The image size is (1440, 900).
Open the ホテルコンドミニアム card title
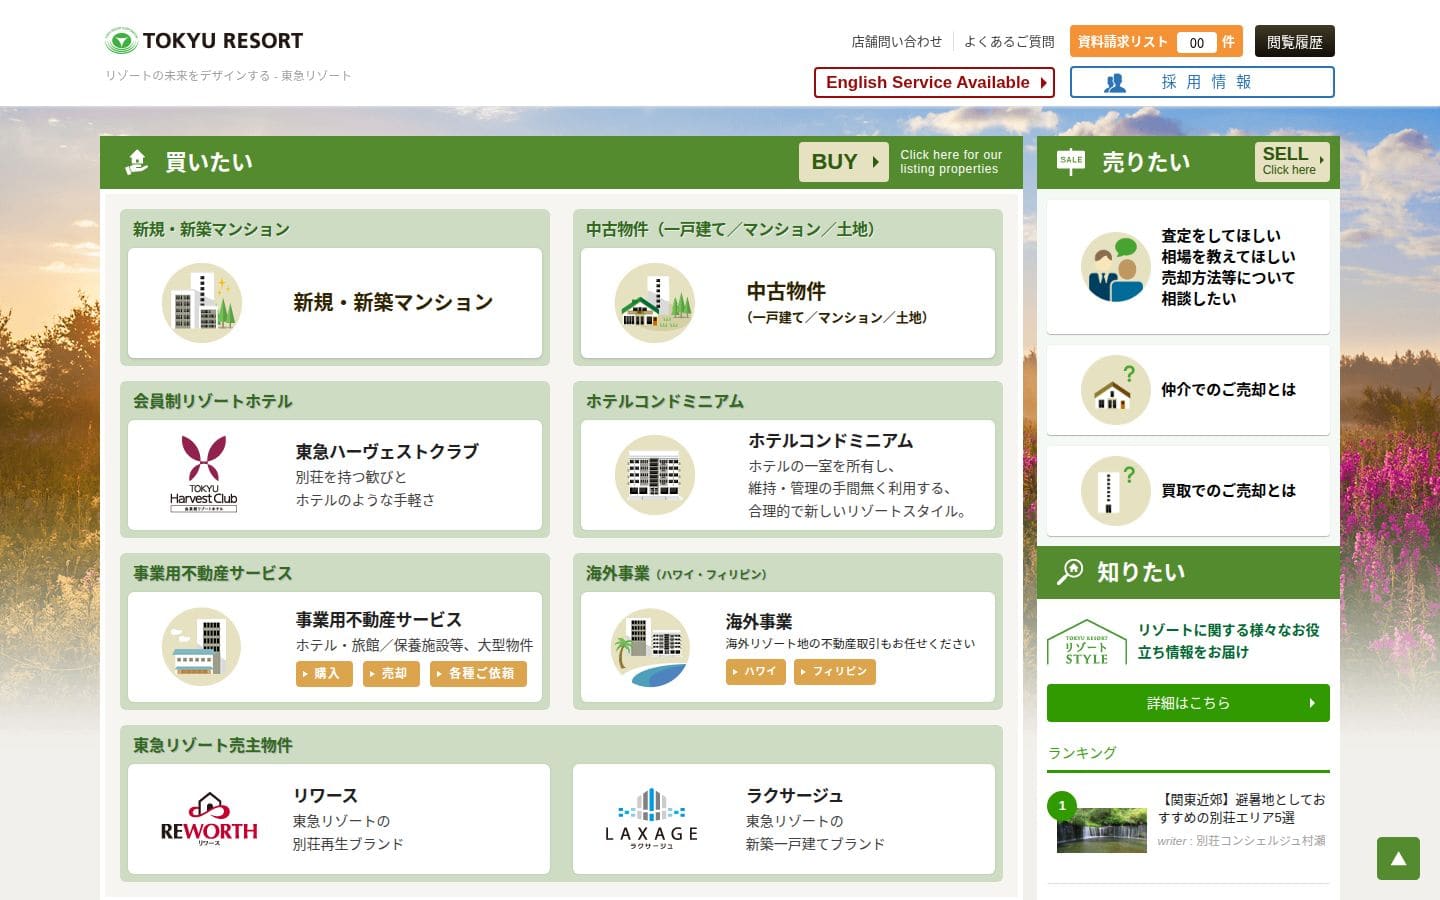pos(831,441)
